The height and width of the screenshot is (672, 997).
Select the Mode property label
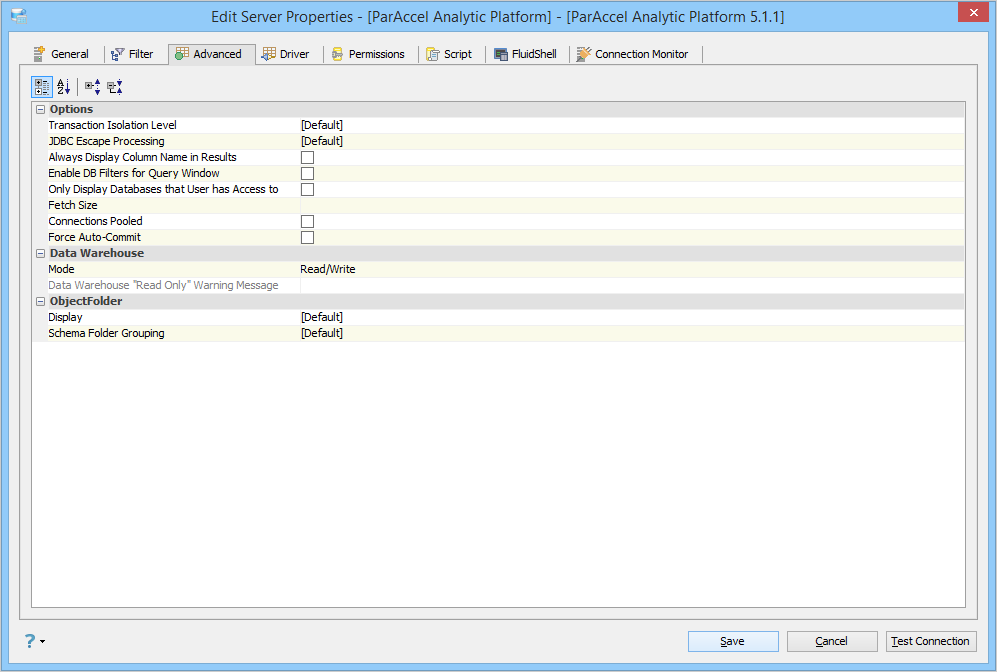coord(61,269)
